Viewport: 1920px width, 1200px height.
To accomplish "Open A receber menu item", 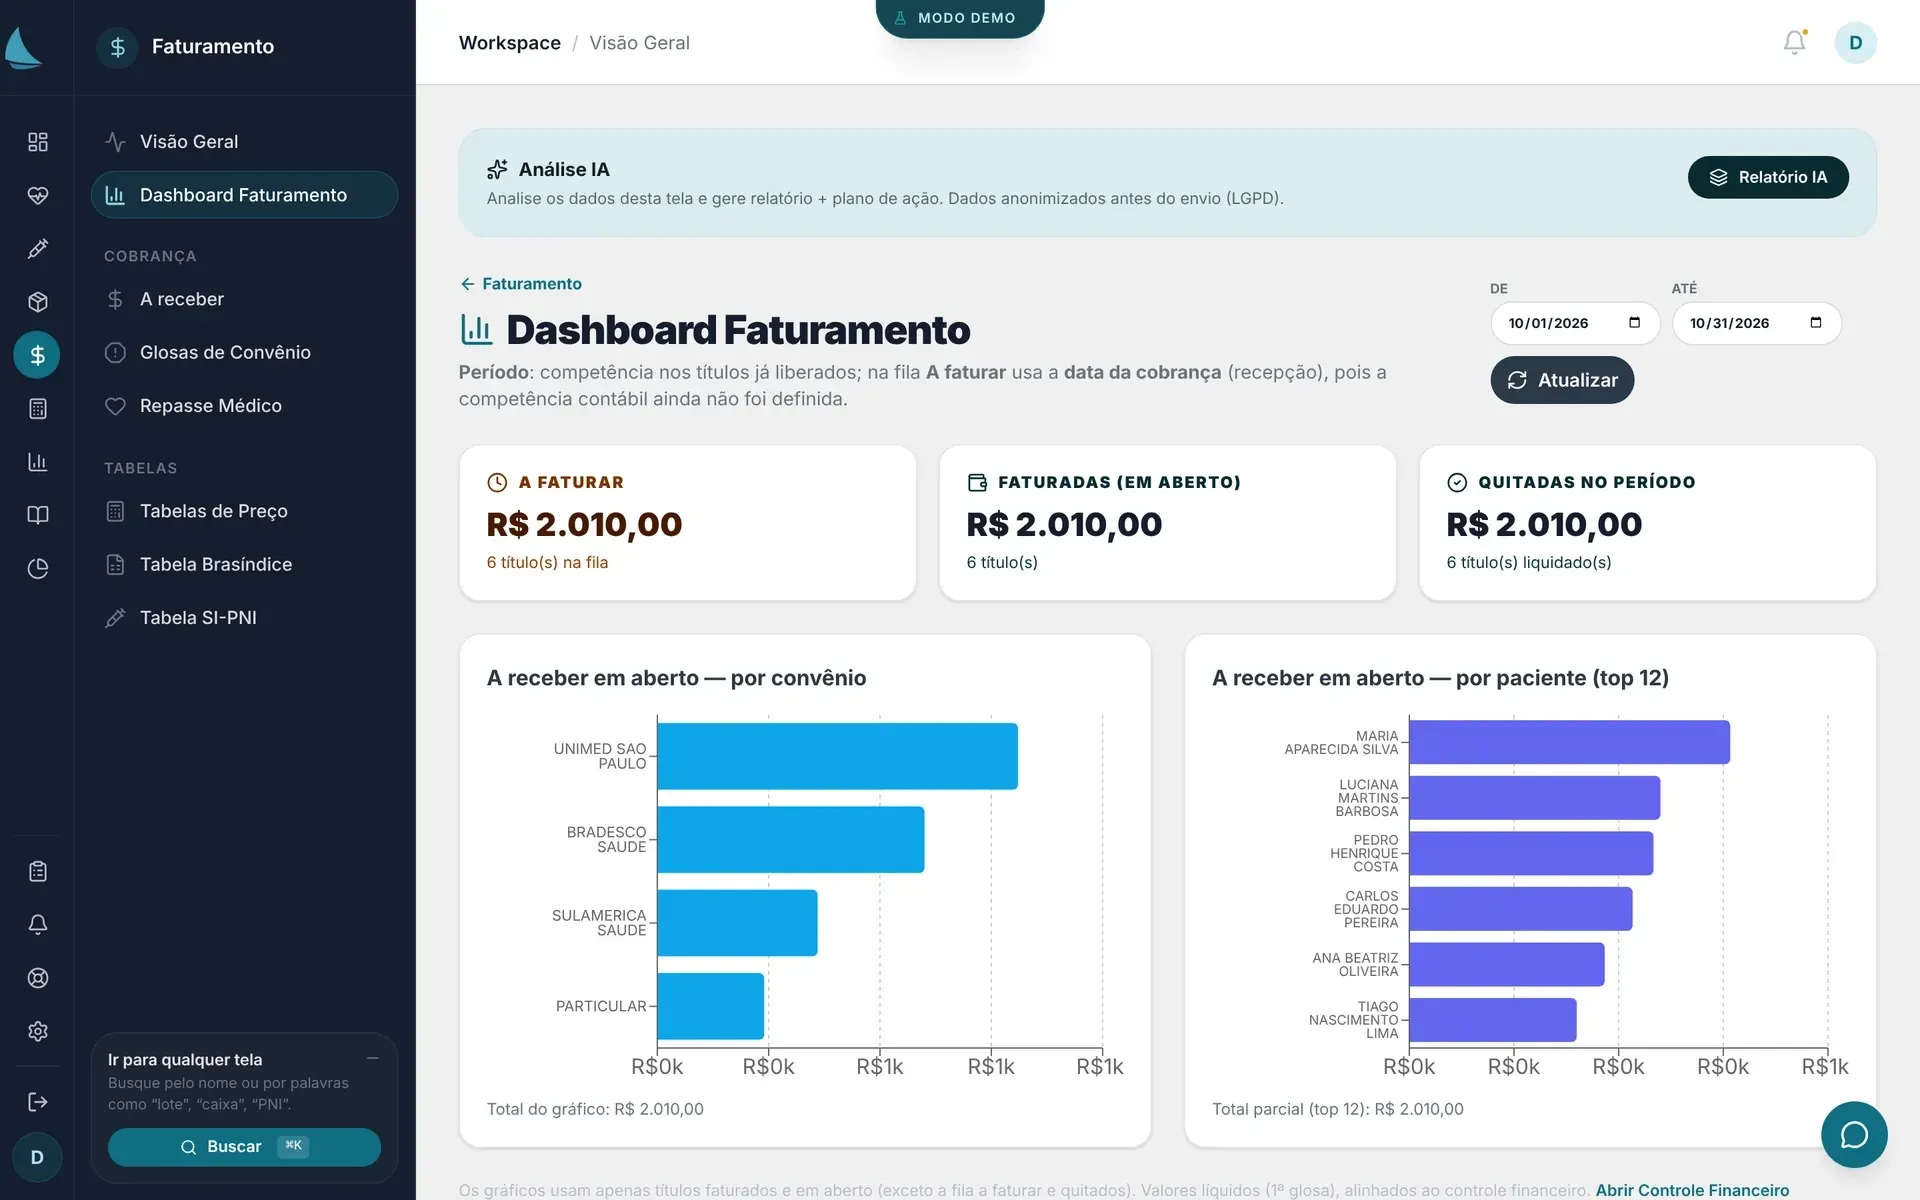I will coord(244,299).
